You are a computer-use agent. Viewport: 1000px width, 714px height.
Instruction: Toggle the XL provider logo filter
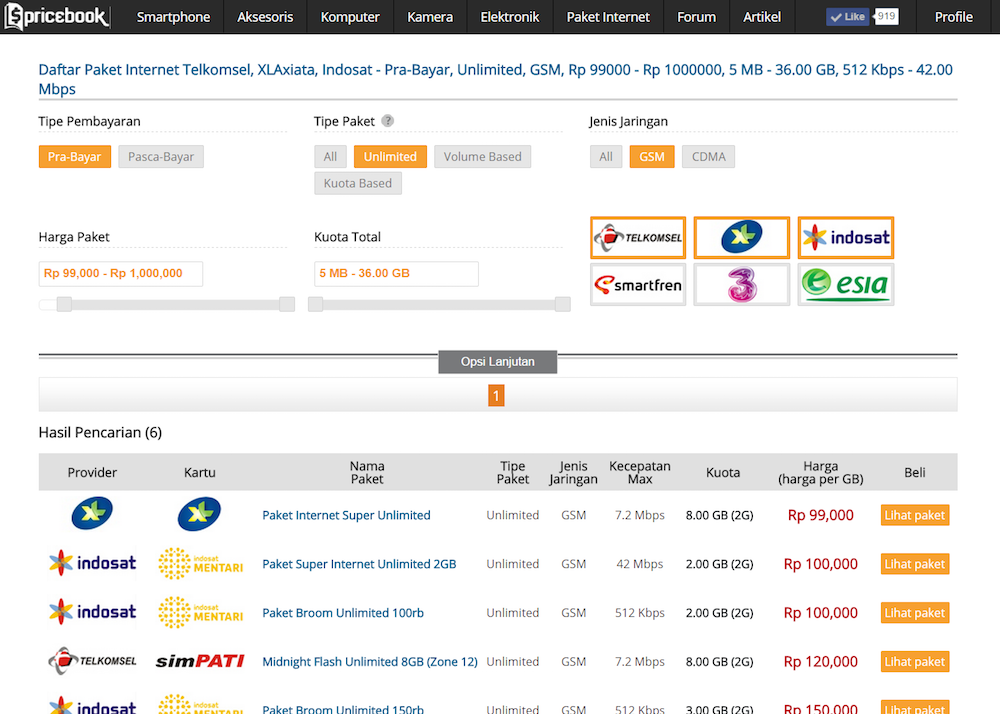point(742,238)
